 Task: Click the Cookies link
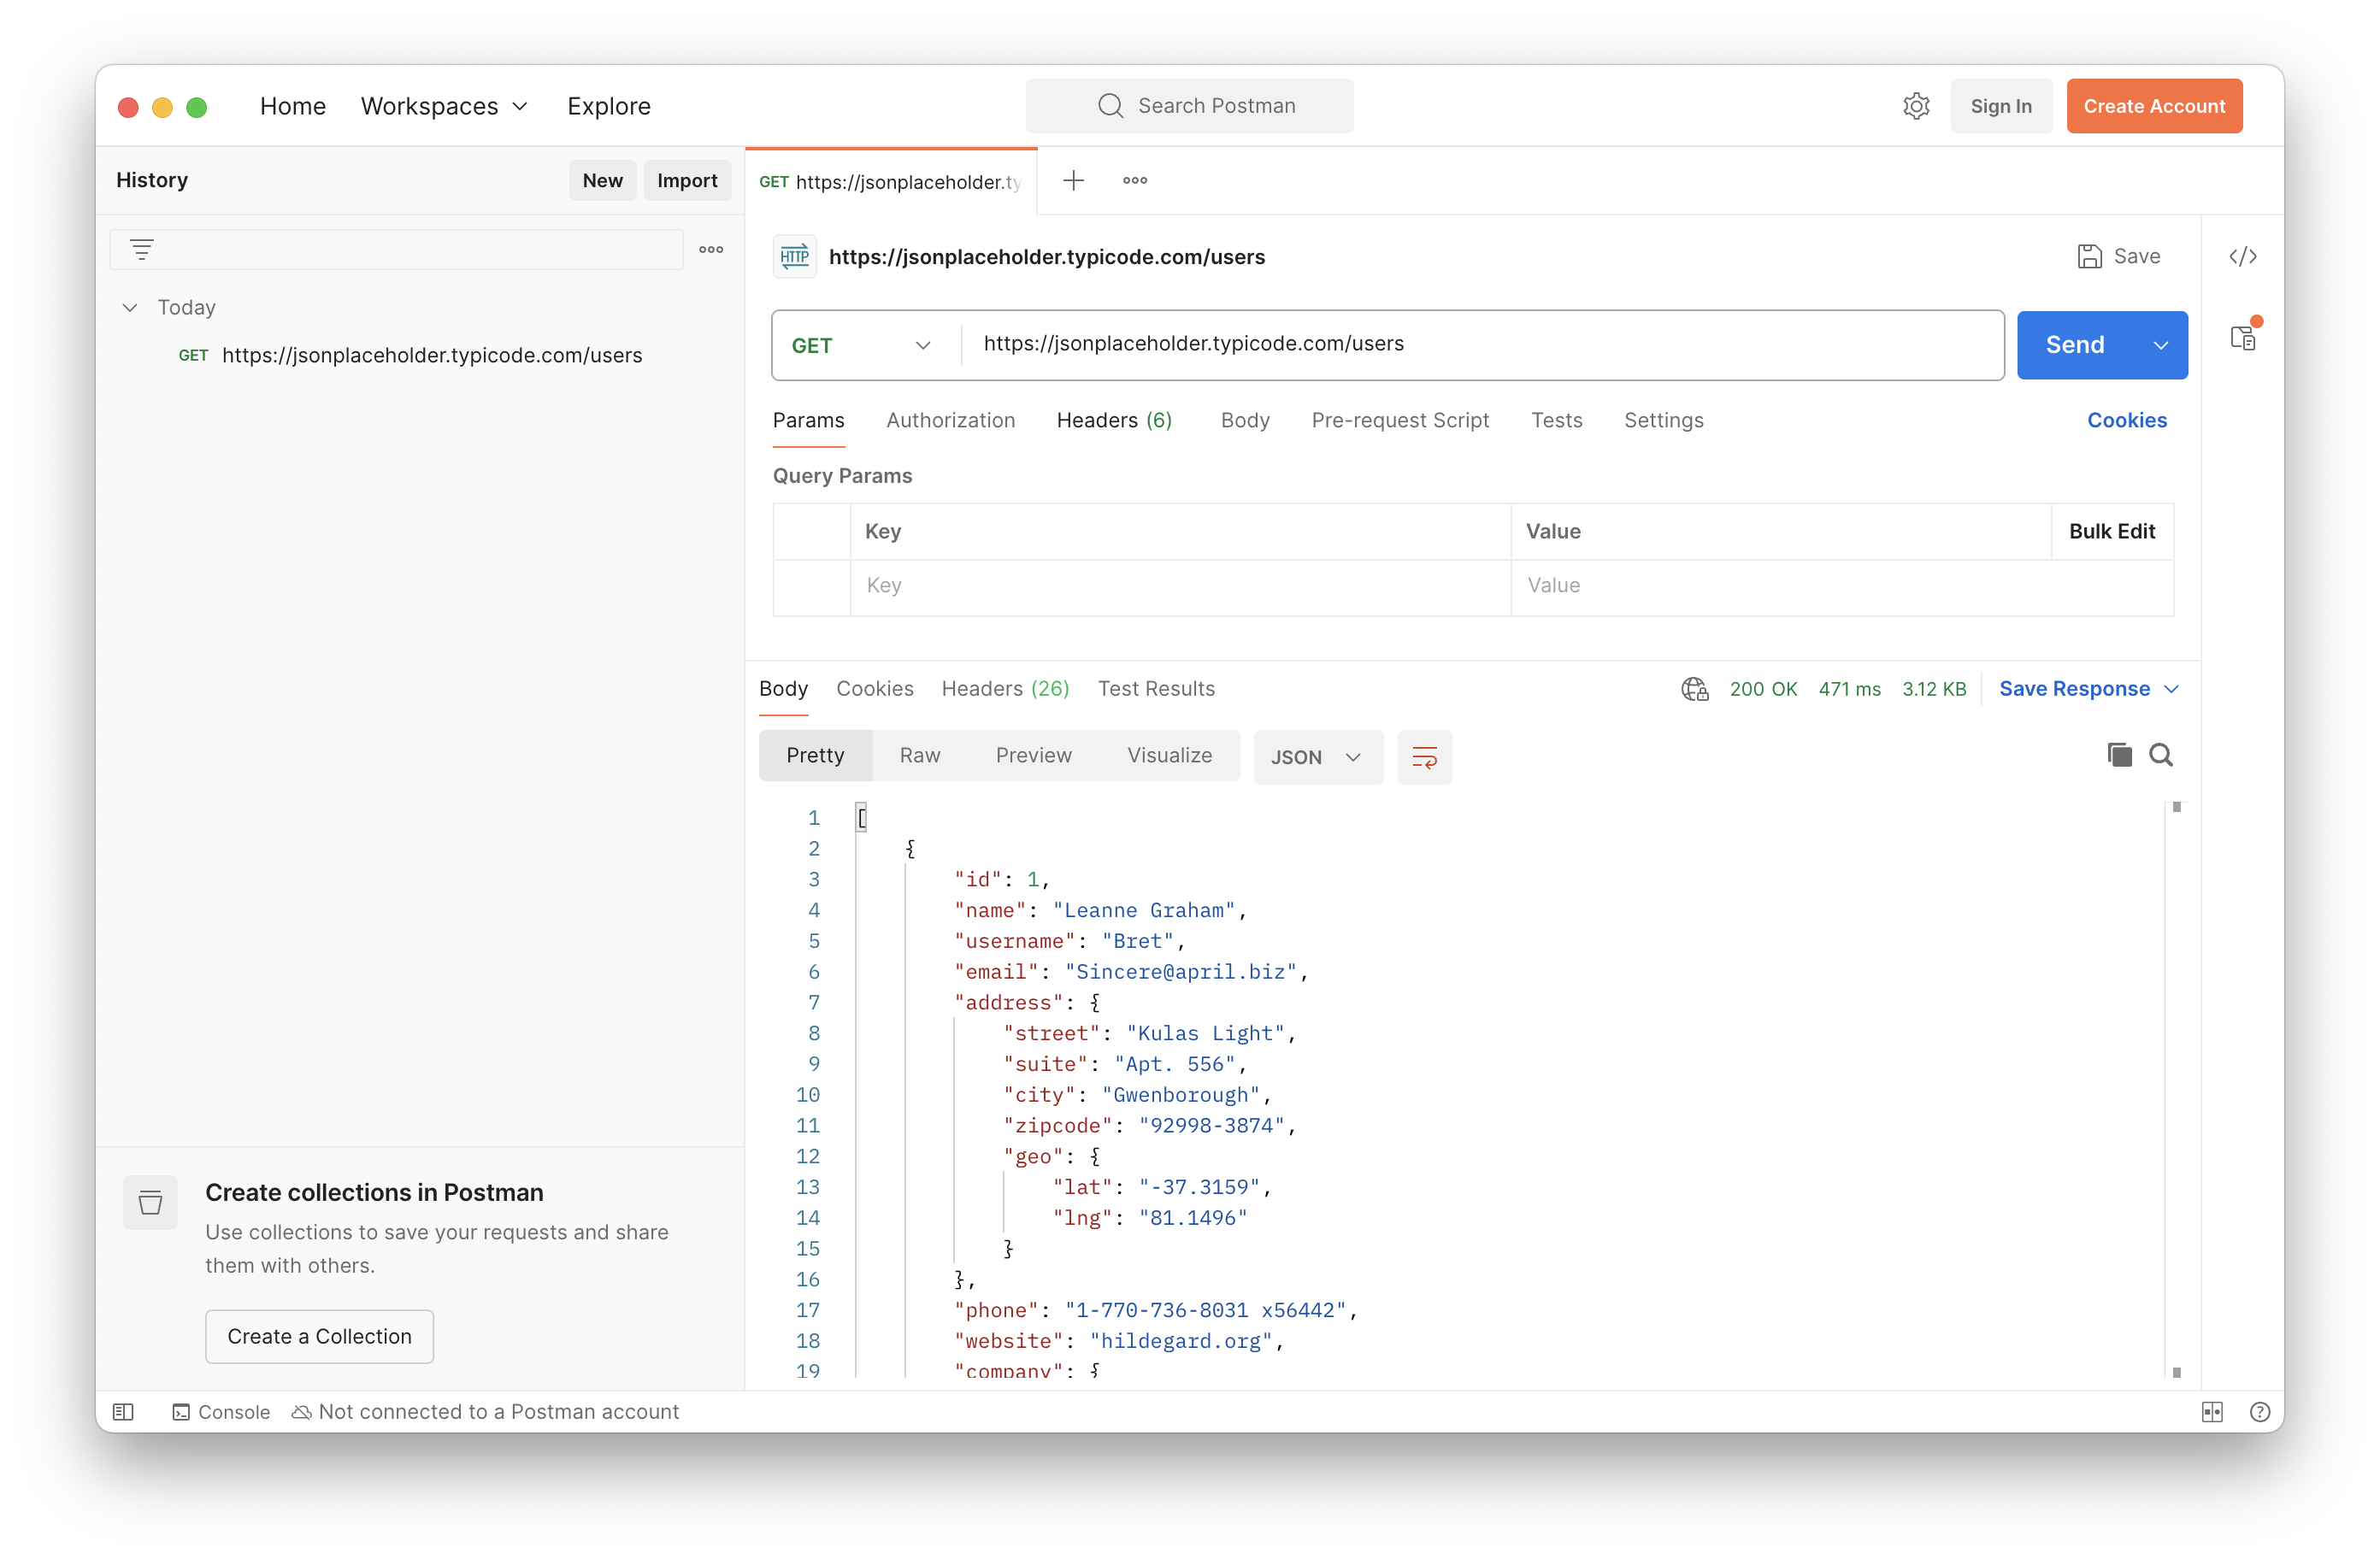point(2126,420)
